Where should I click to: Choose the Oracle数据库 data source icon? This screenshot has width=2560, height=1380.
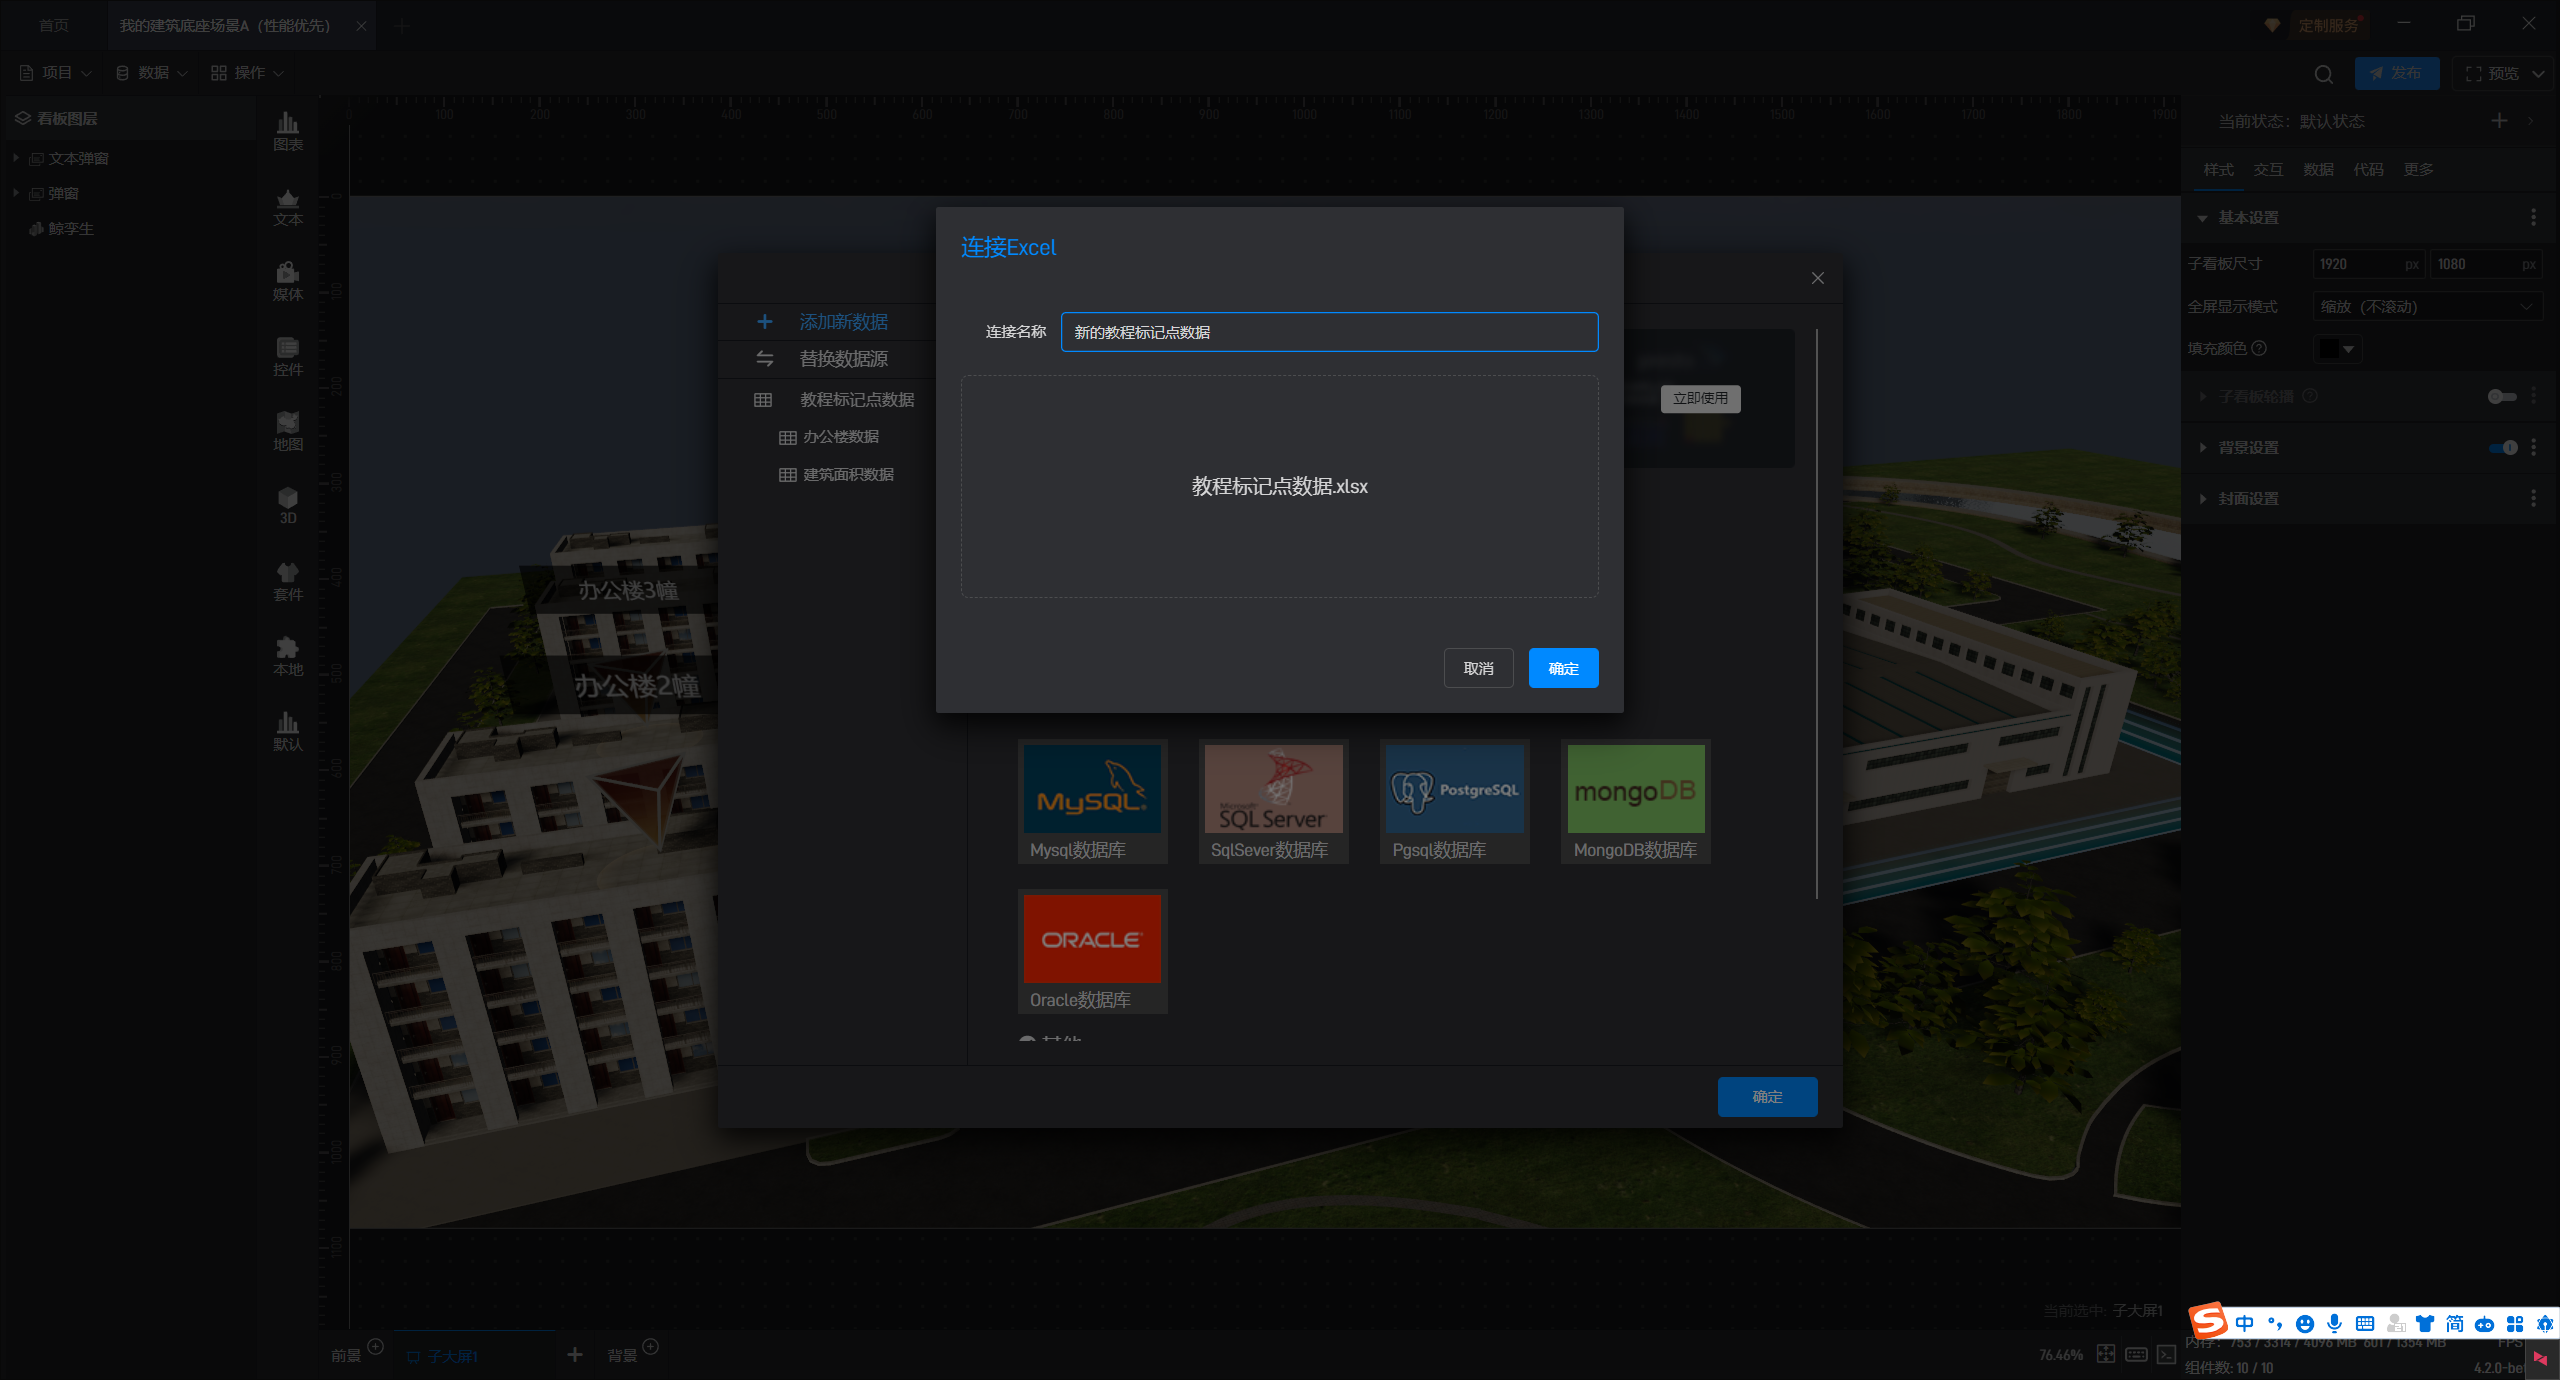pos(1092,940)
